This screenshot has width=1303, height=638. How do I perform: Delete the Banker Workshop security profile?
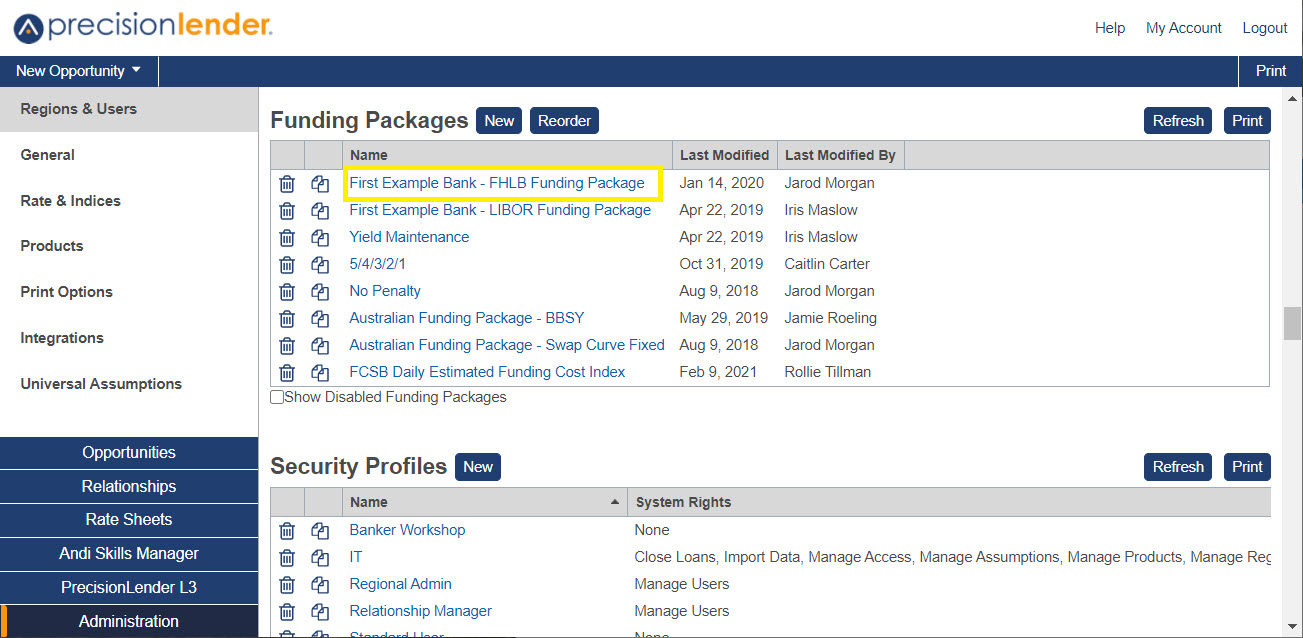(x=287, y=530)
